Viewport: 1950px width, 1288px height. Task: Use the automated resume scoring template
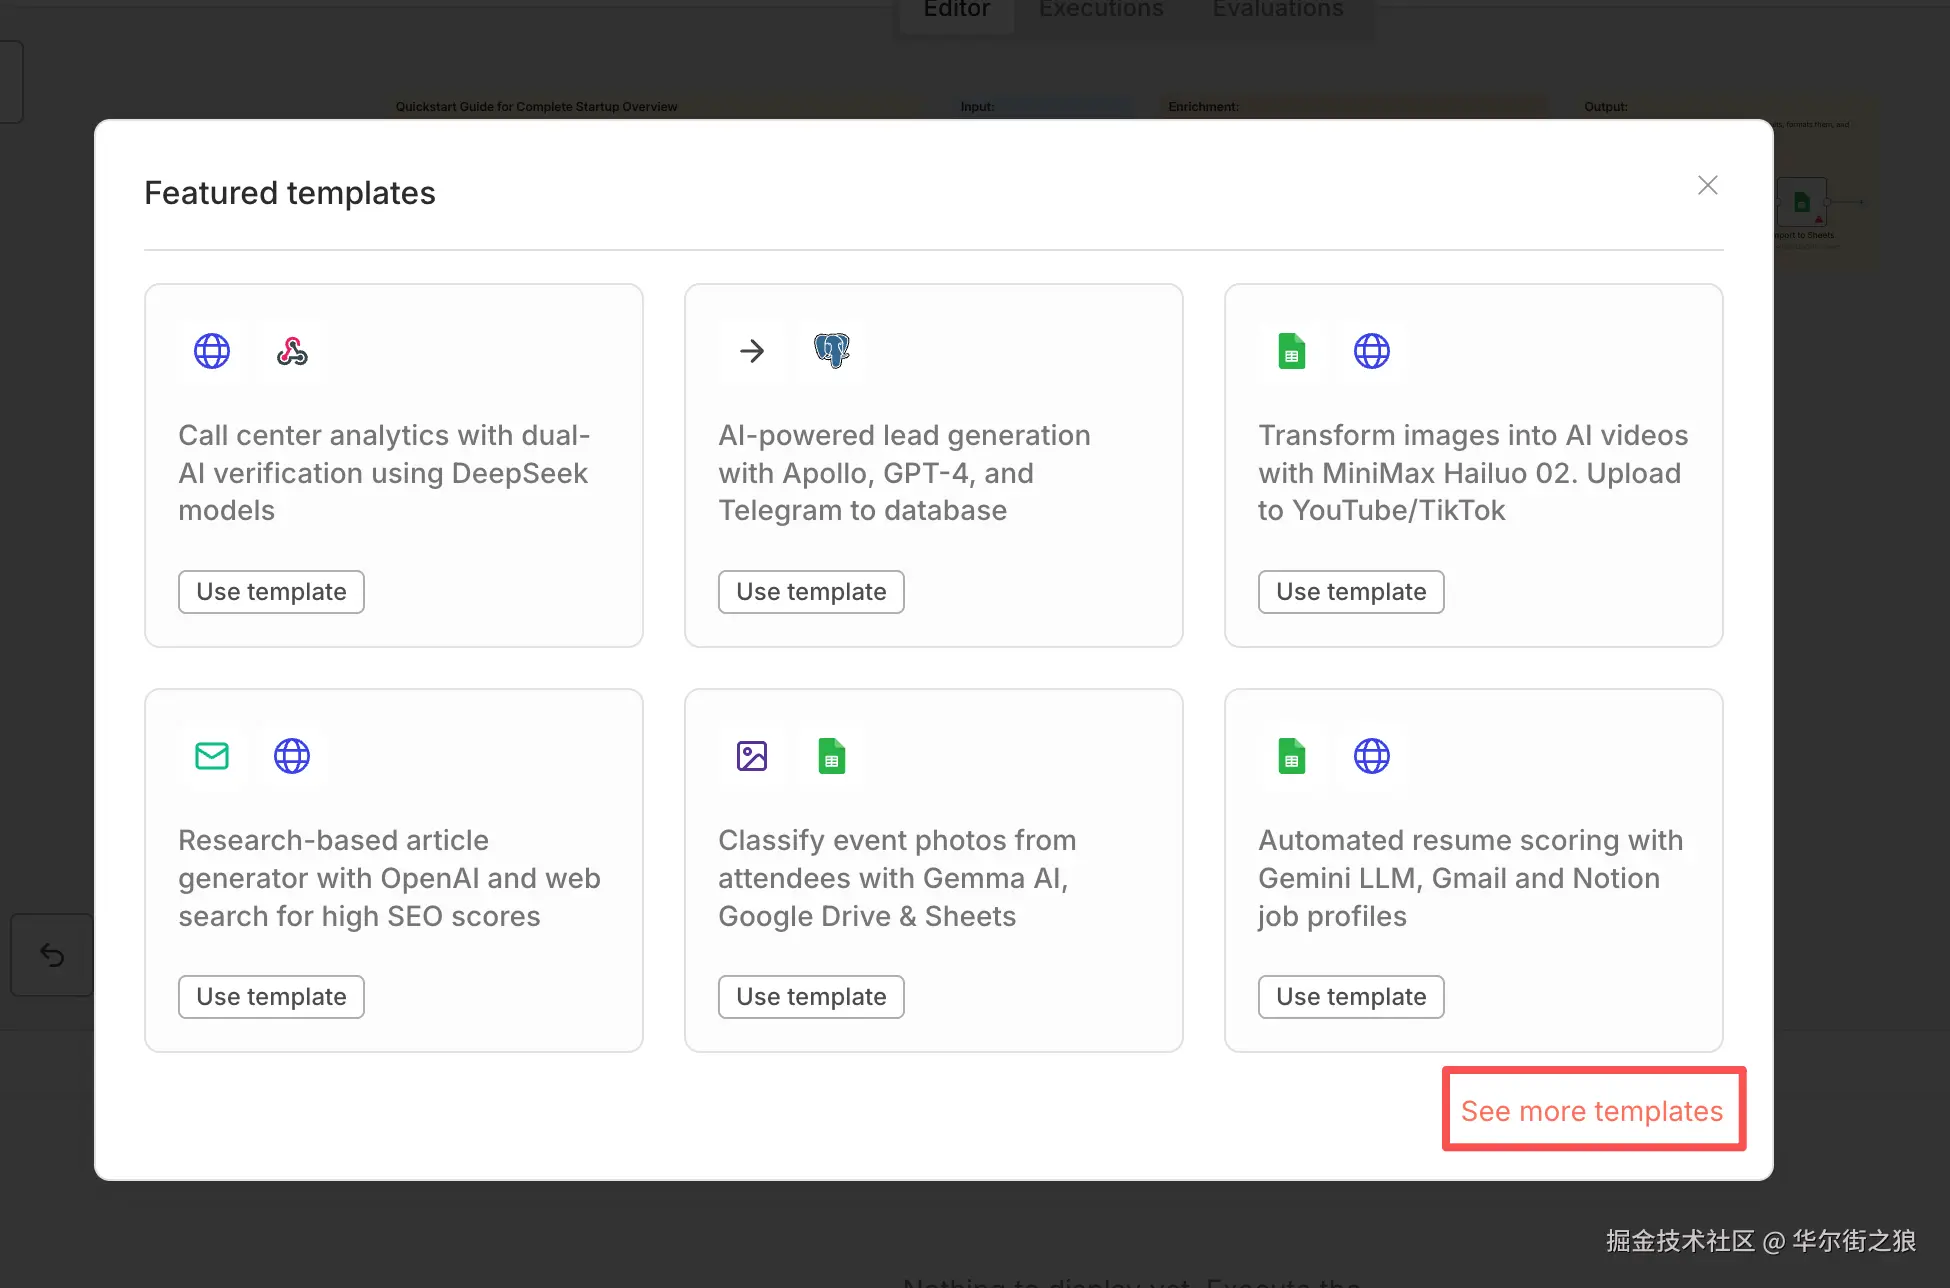click(x=1351, y=997)
